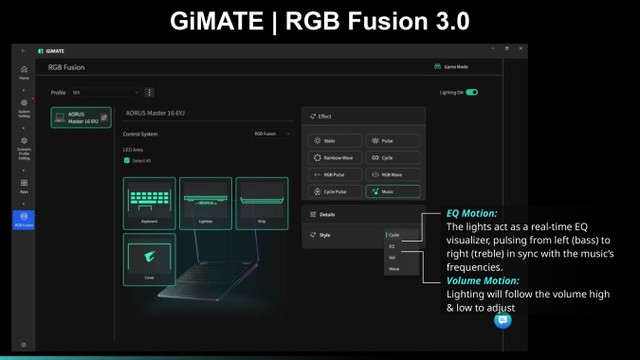640x360 pixels.
Task: Click the AORUS Master 16 6YJ heading
Action: click(x=155, y=113)
